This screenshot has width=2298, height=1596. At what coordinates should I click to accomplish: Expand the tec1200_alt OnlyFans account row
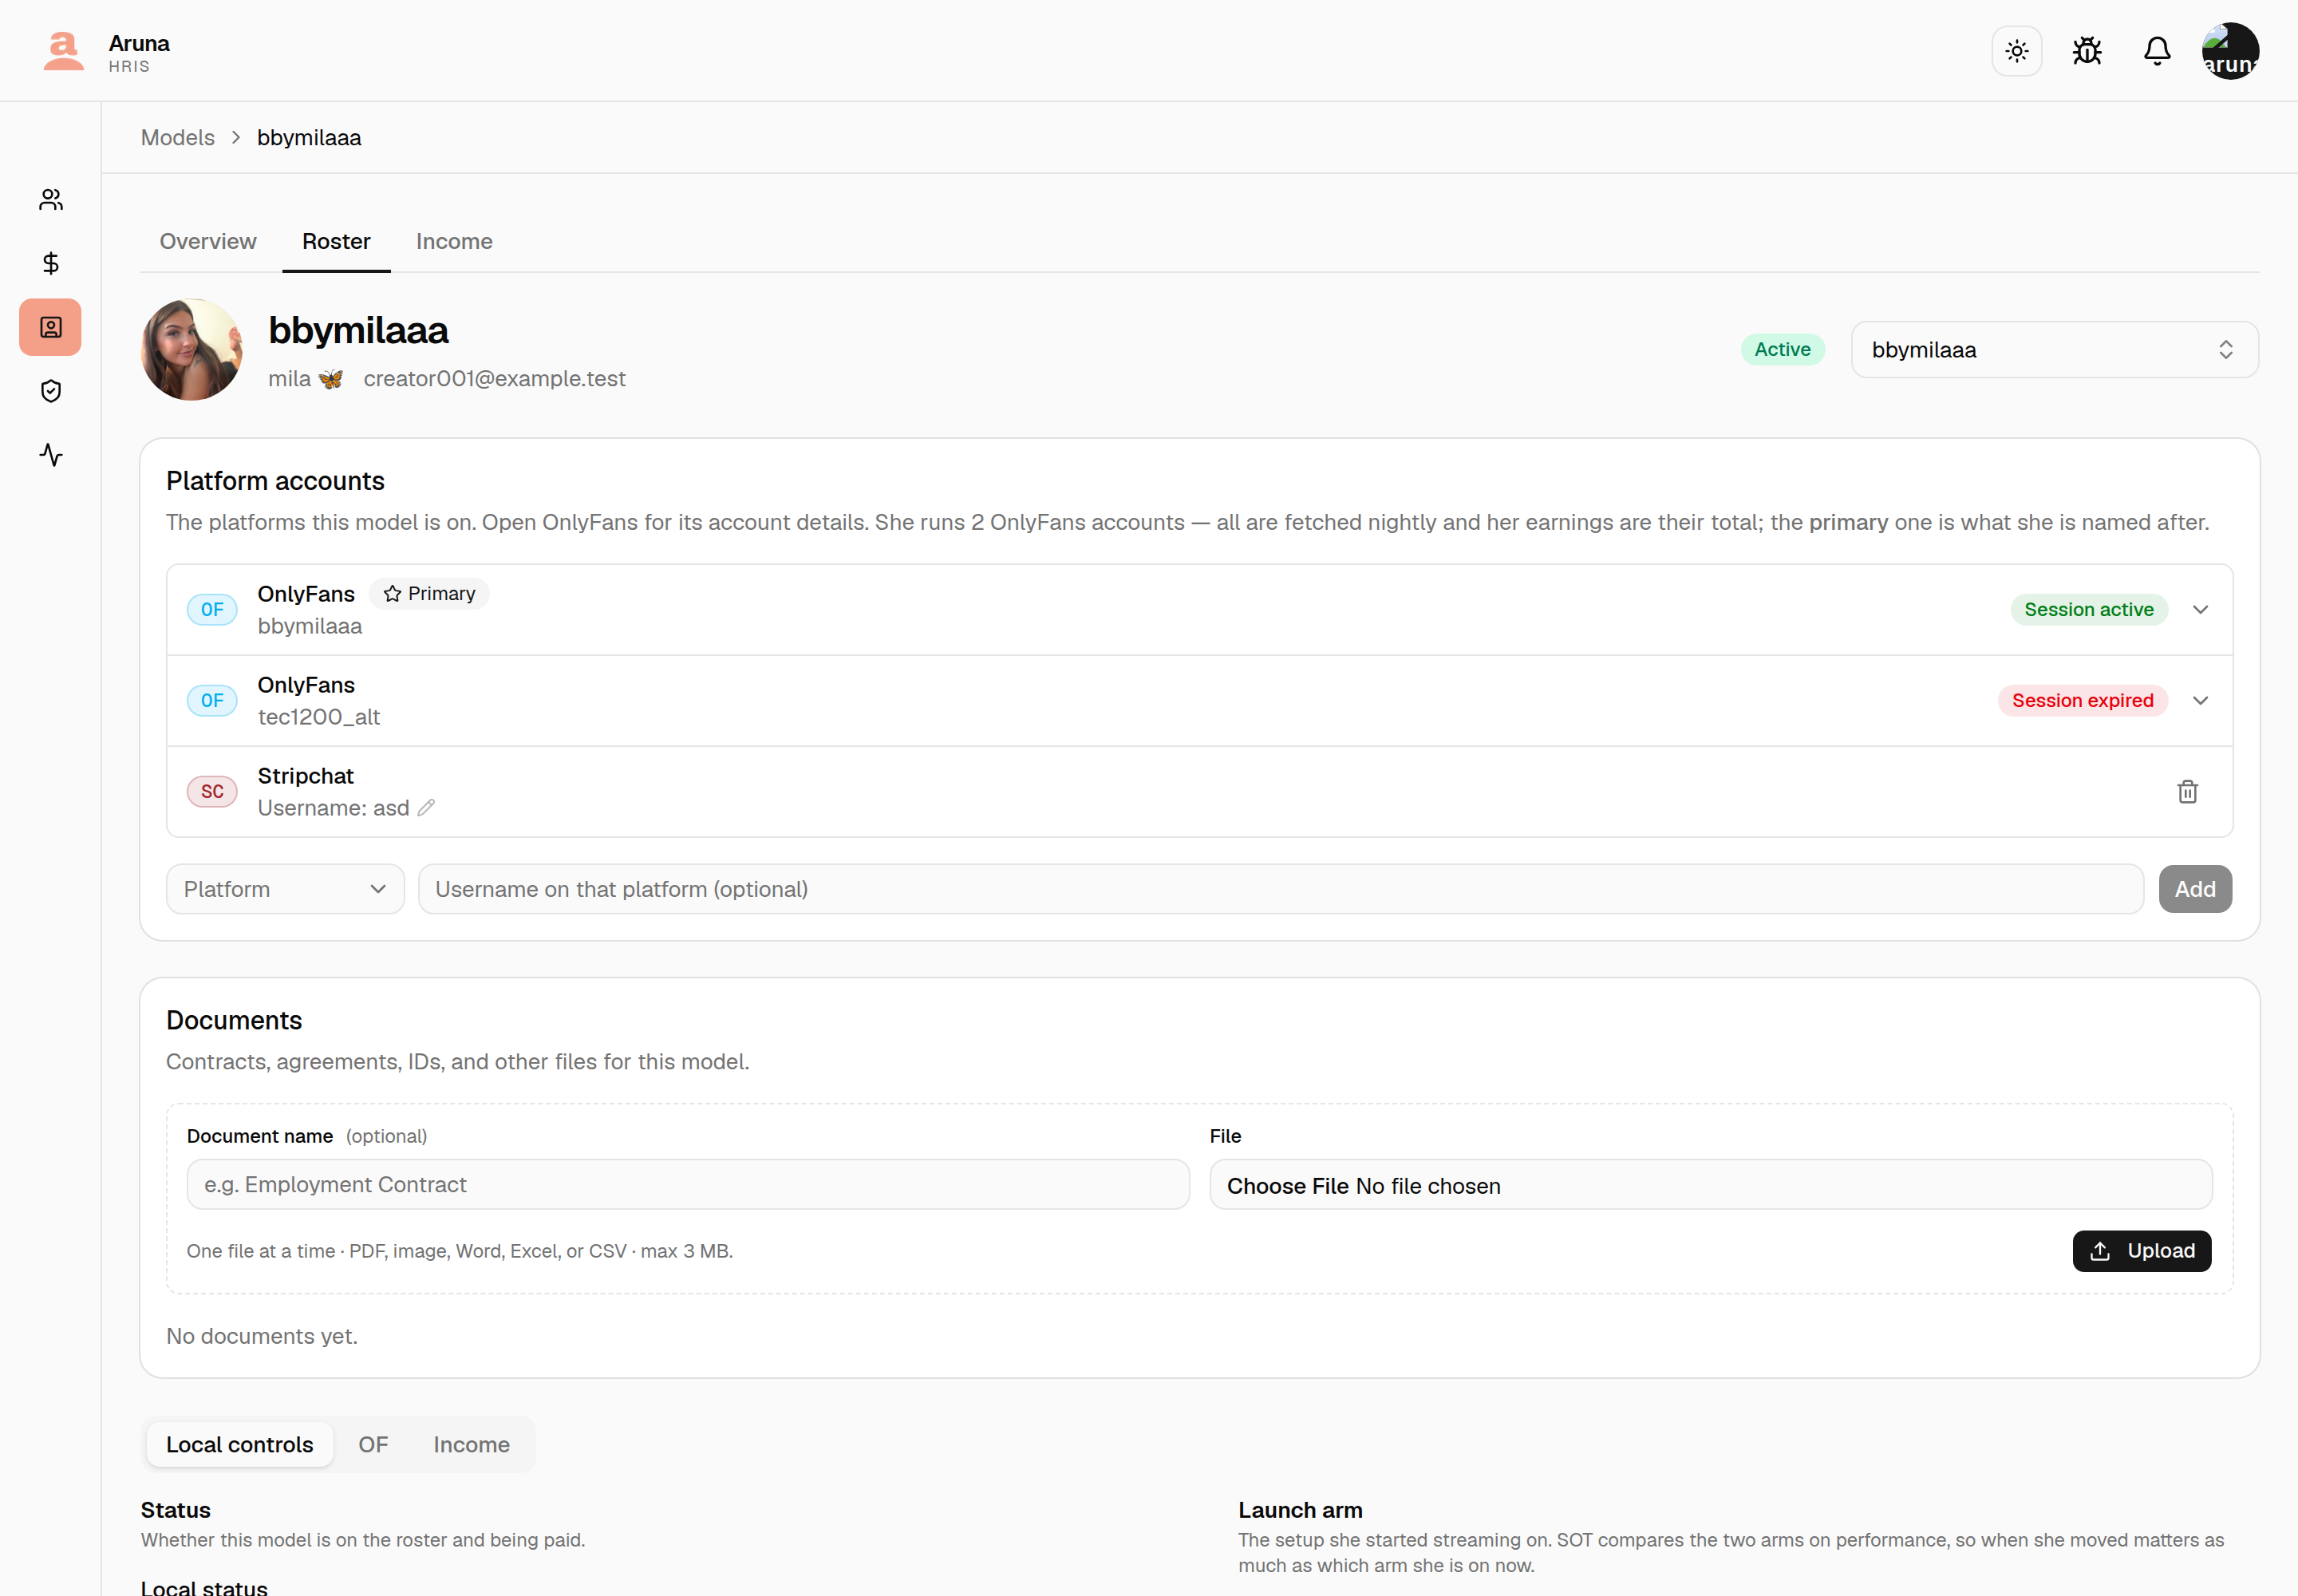2200,701
